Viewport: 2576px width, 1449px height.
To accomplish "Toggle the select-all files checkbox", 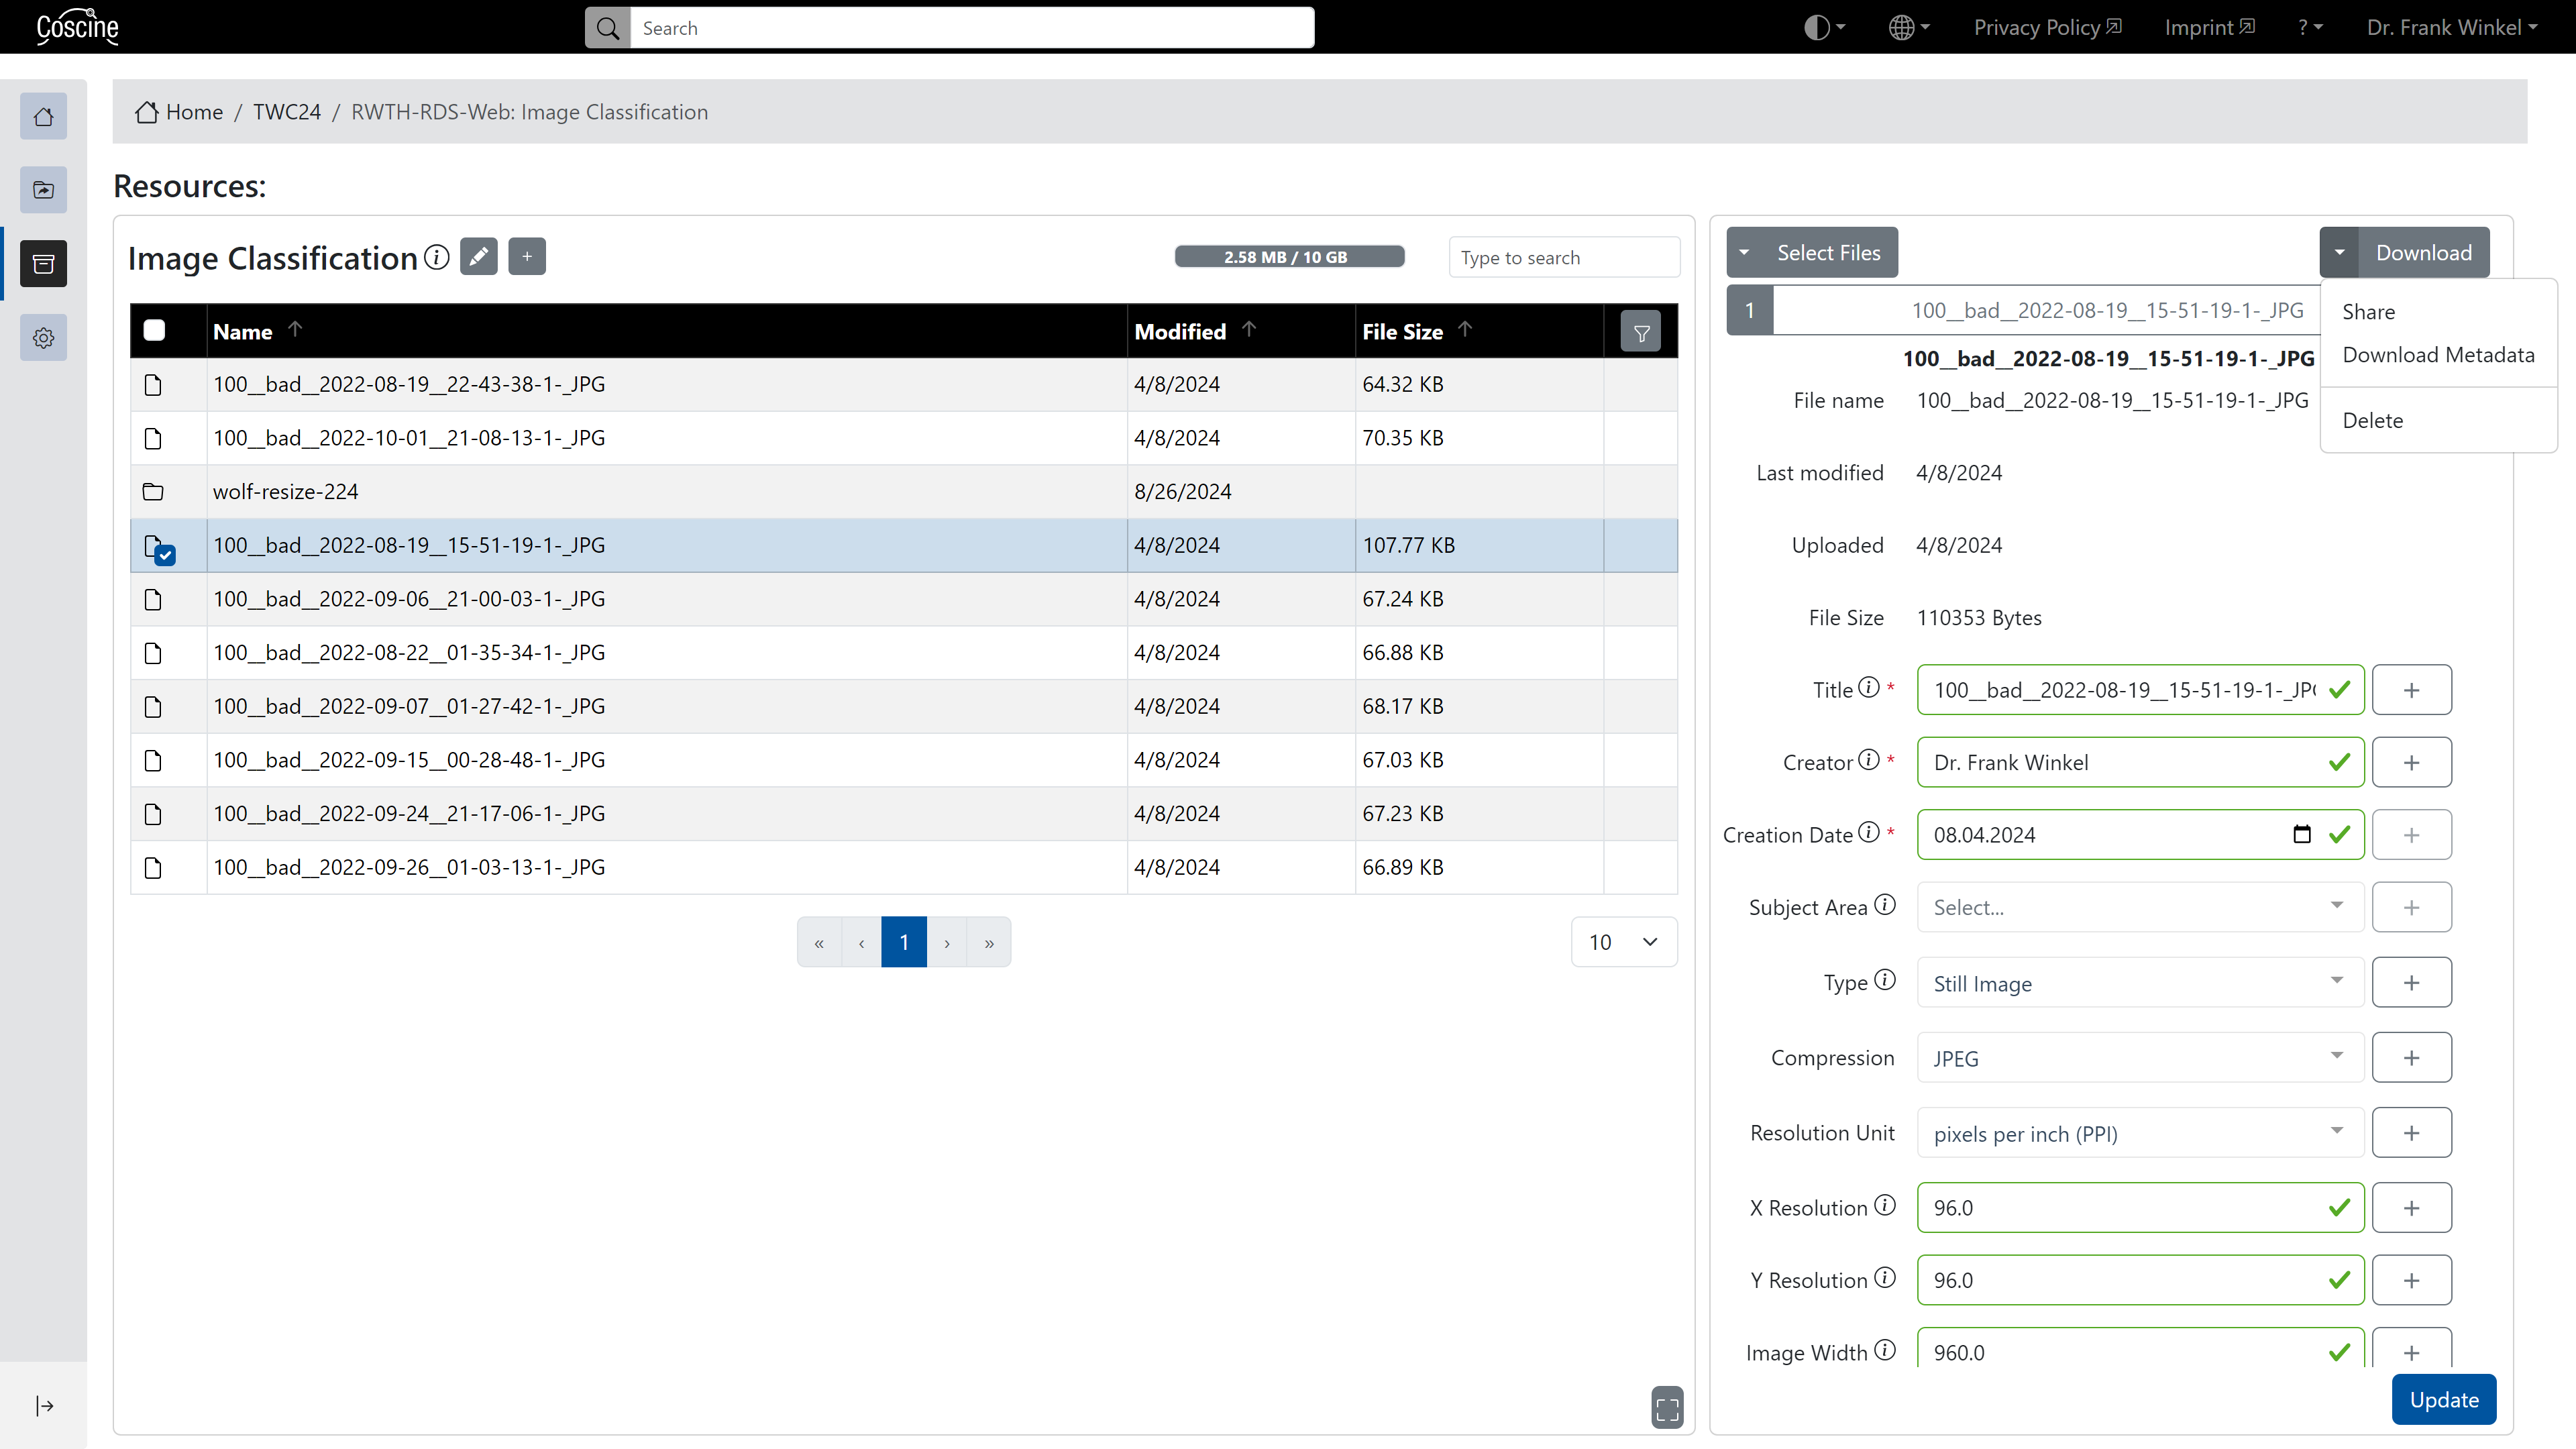I will pos(154,331).
